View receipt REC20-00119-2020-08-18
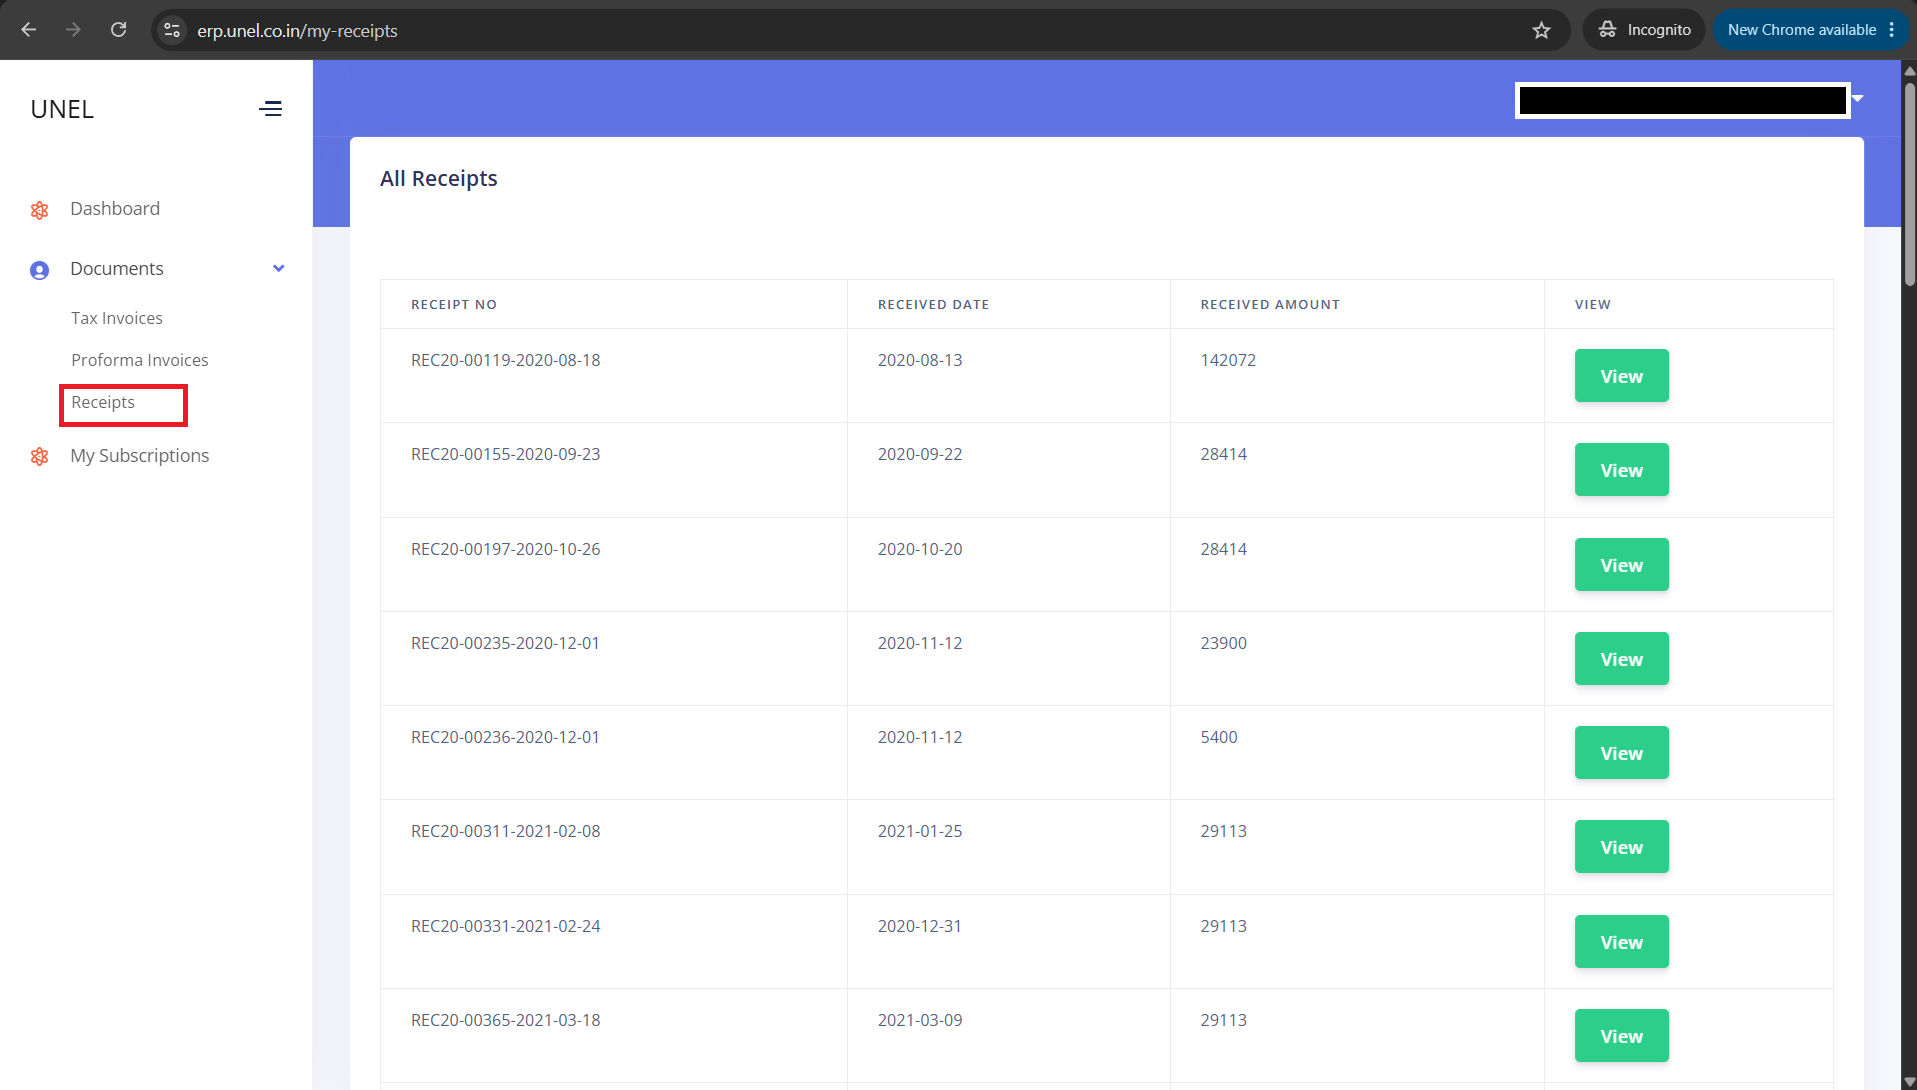 1621,376
